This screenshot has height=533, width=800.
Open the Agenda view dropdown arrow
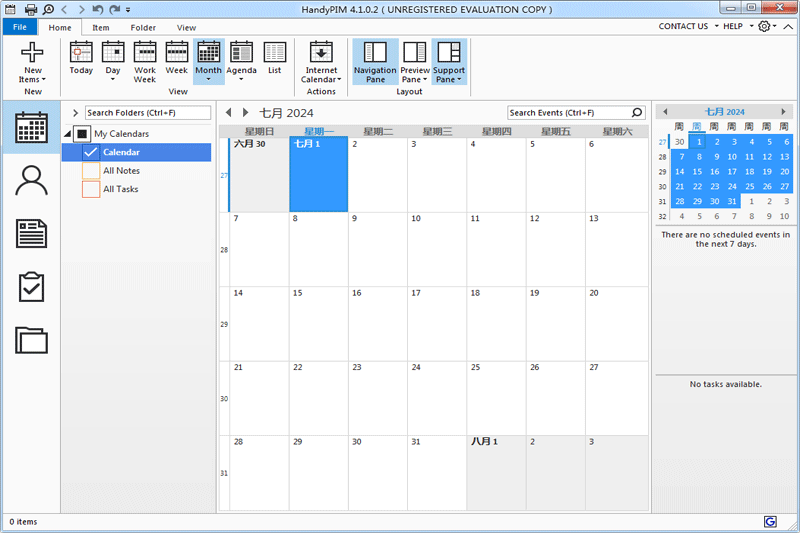(241, 80)
